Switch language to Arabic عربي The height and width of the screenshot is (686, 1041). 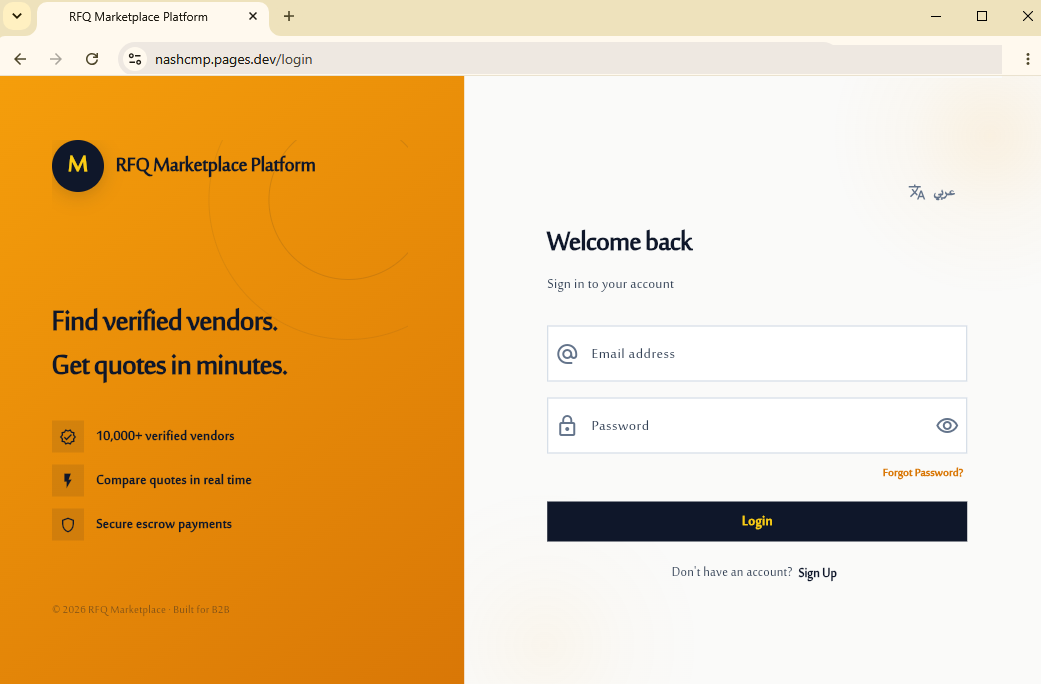(x=944, y=193)
